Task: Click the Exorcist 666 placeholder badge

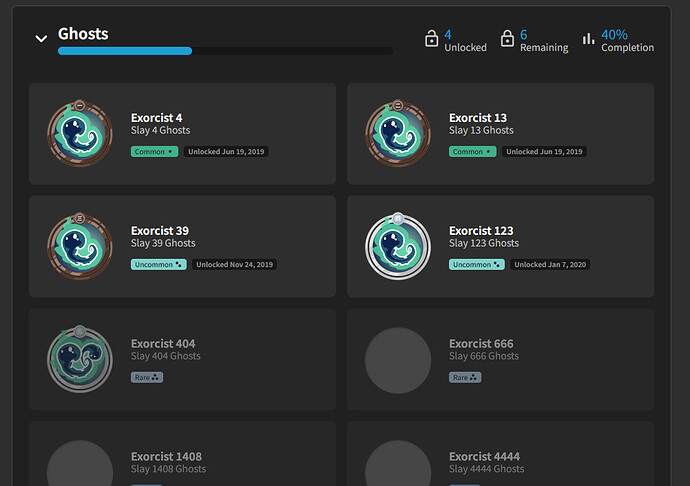Action: click(x=398, y=360)
